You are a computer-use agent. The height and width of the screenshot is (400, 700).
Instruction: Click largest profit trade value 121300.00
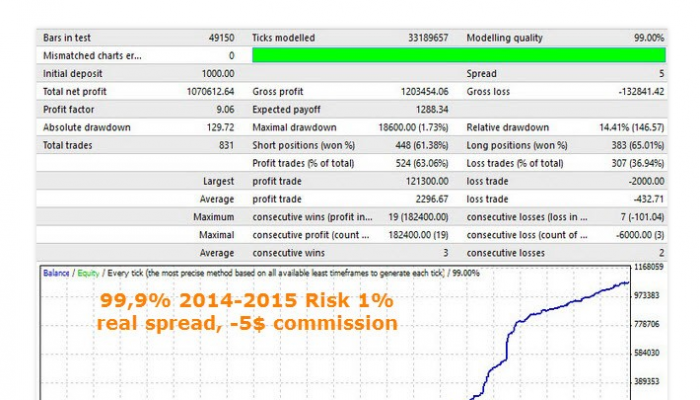pos(427,181)
